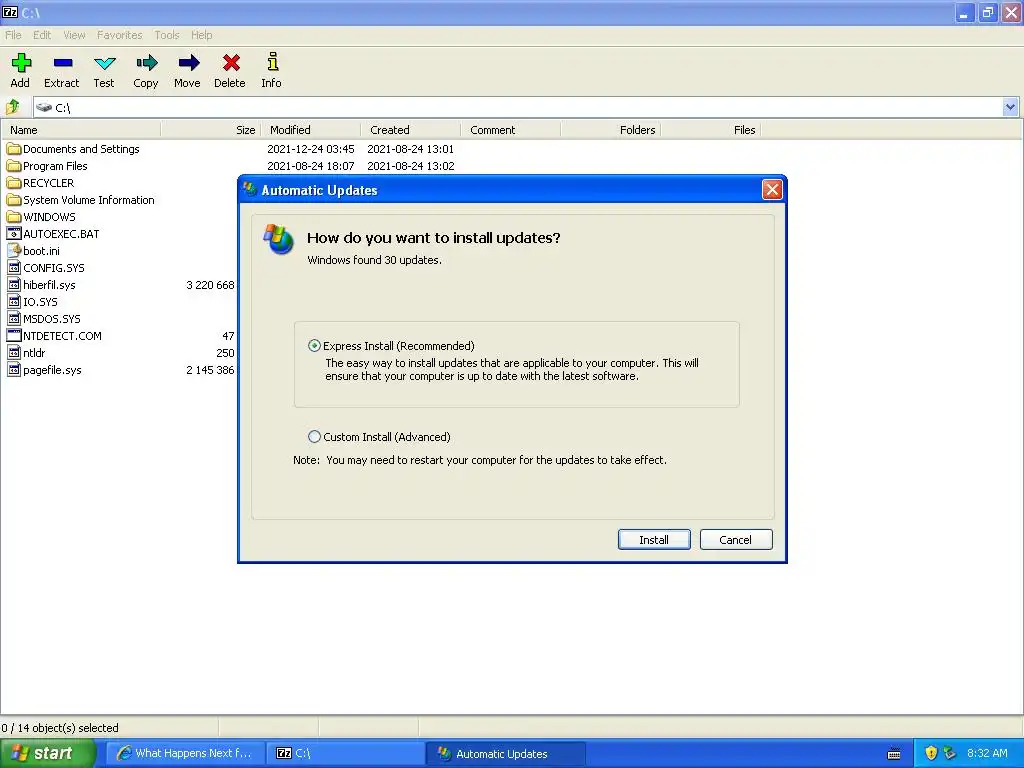Click the 3 220 668 size value
This screenshot has height=768, width=1024.
tap(210, 285)
